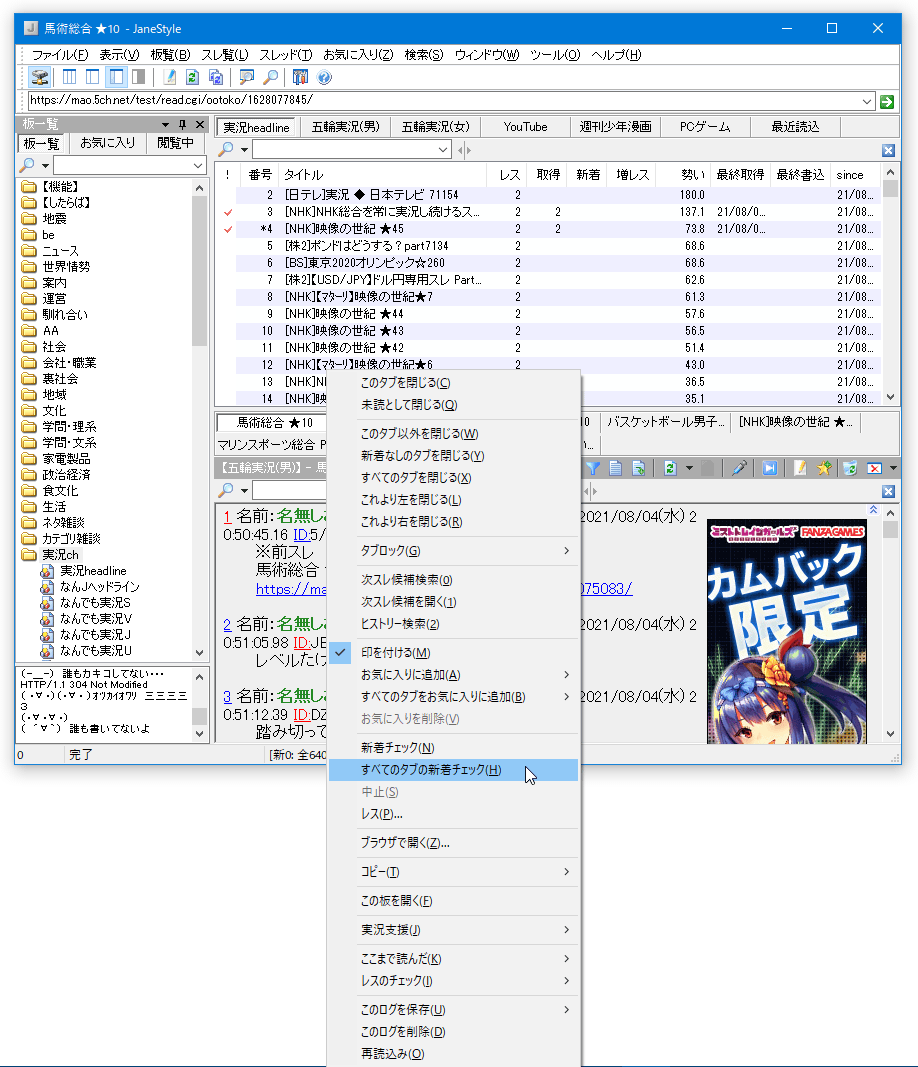
Task: Close the 板一覧 side panel
Action: (200, 125)
